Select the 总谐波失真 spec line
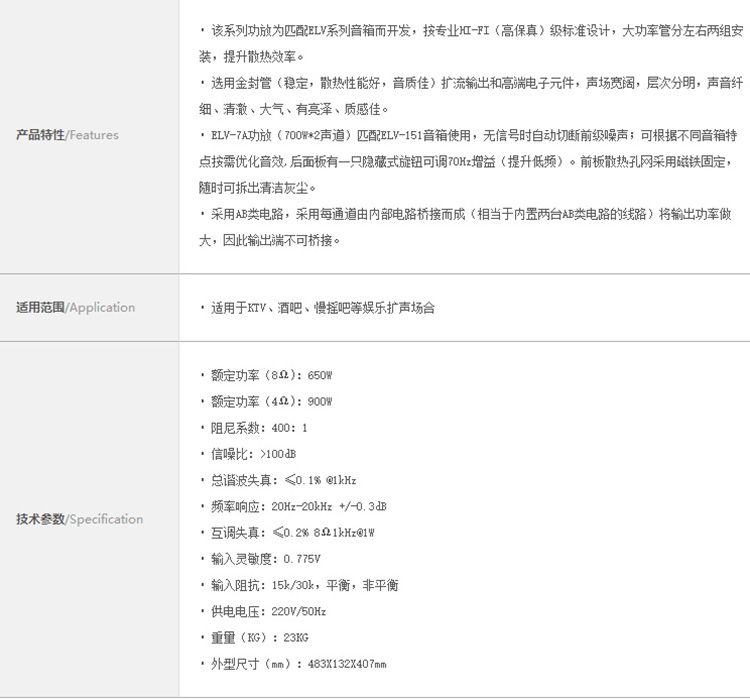This screenshot has width=750, height=699. click(x=278, y=480)
